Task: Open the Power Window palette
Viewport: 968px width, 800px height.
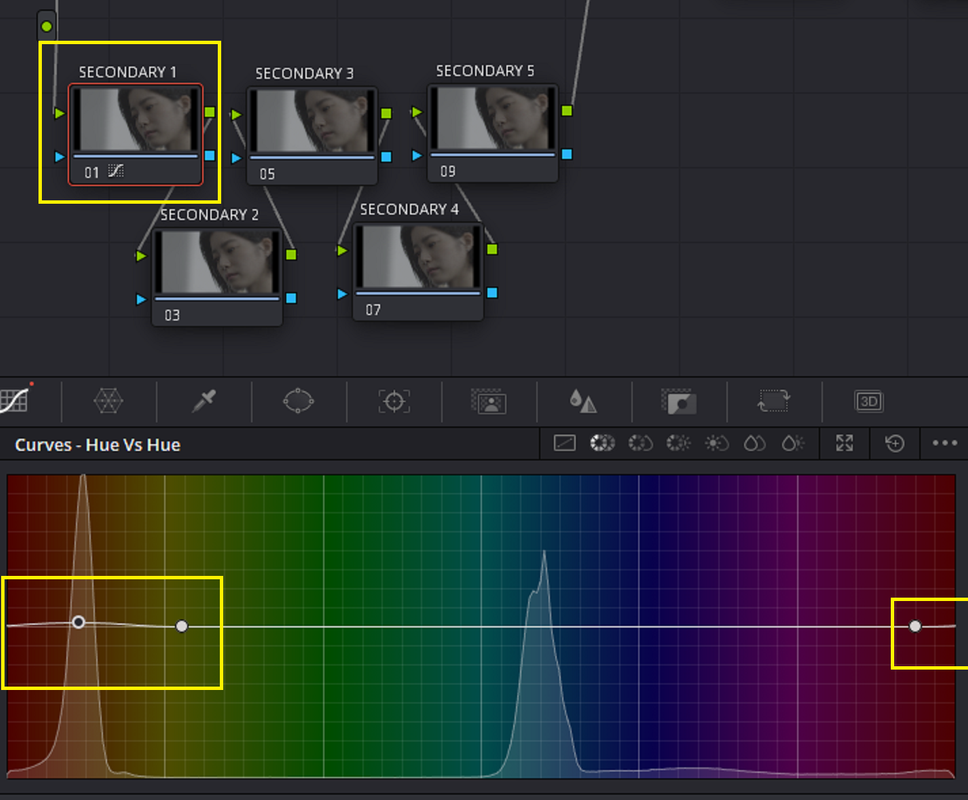Action: [x=298, y=401]
